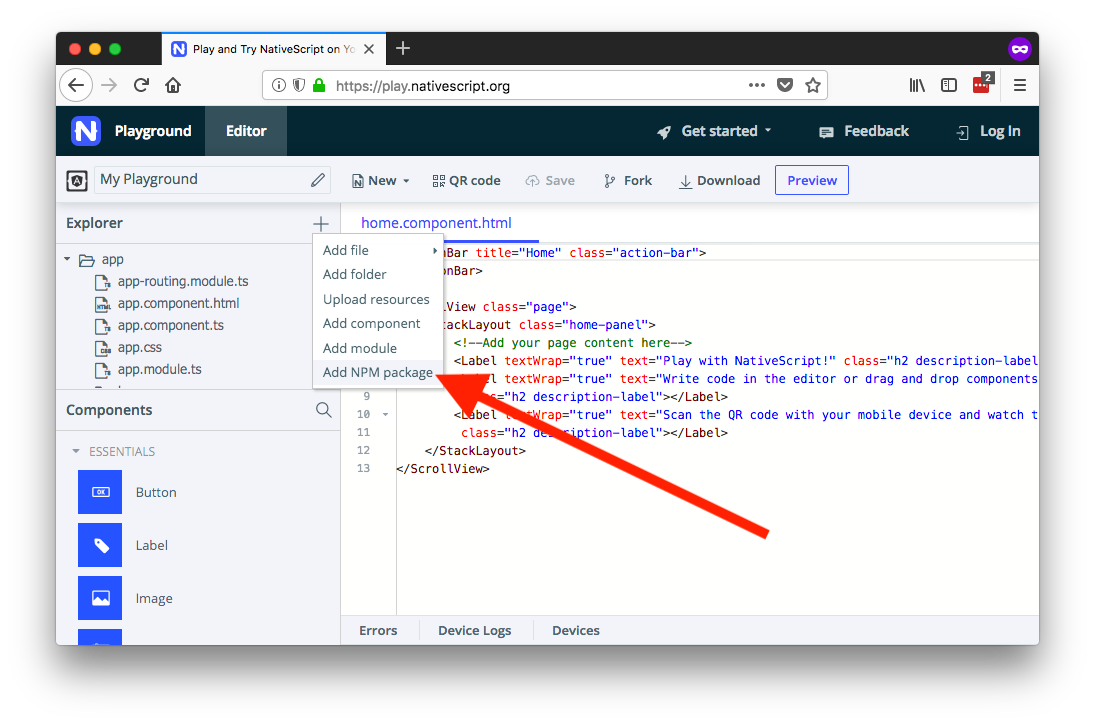Click the Playground header link
The image size is (1095, 725).
click(153, 131)
